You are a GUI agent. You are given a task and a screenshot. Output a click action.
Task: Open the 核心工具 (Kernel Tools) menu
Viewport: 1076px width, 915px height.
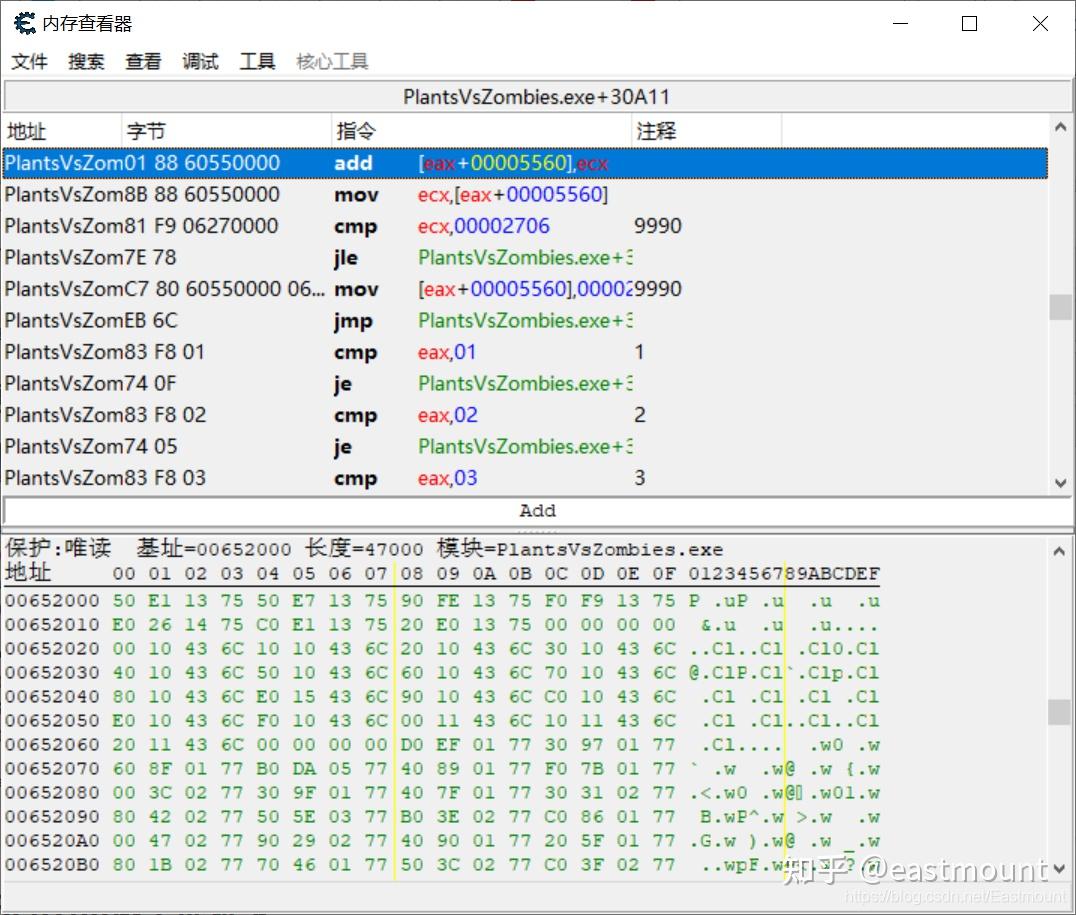[x=331, y=61]
